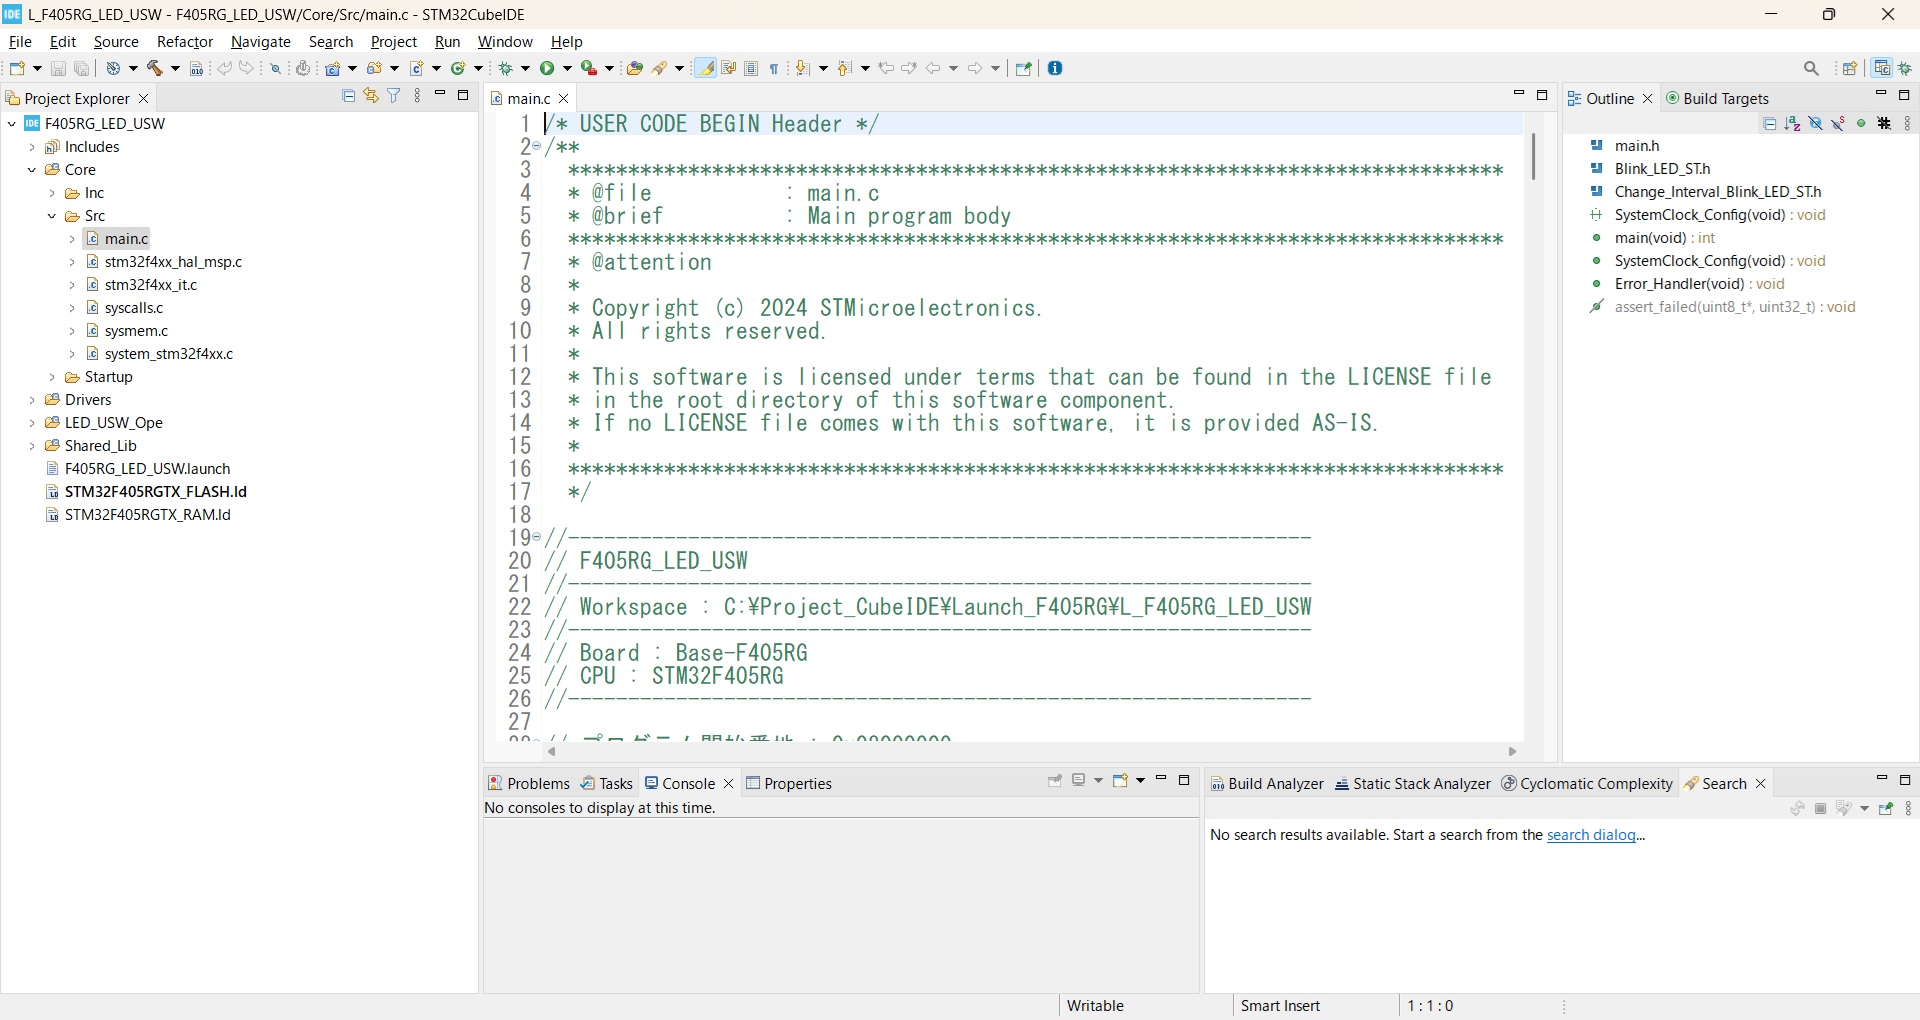The width and height of the screenshot is (1920, 1020).
Task: Open the Refactor menu
Action: 185,42
